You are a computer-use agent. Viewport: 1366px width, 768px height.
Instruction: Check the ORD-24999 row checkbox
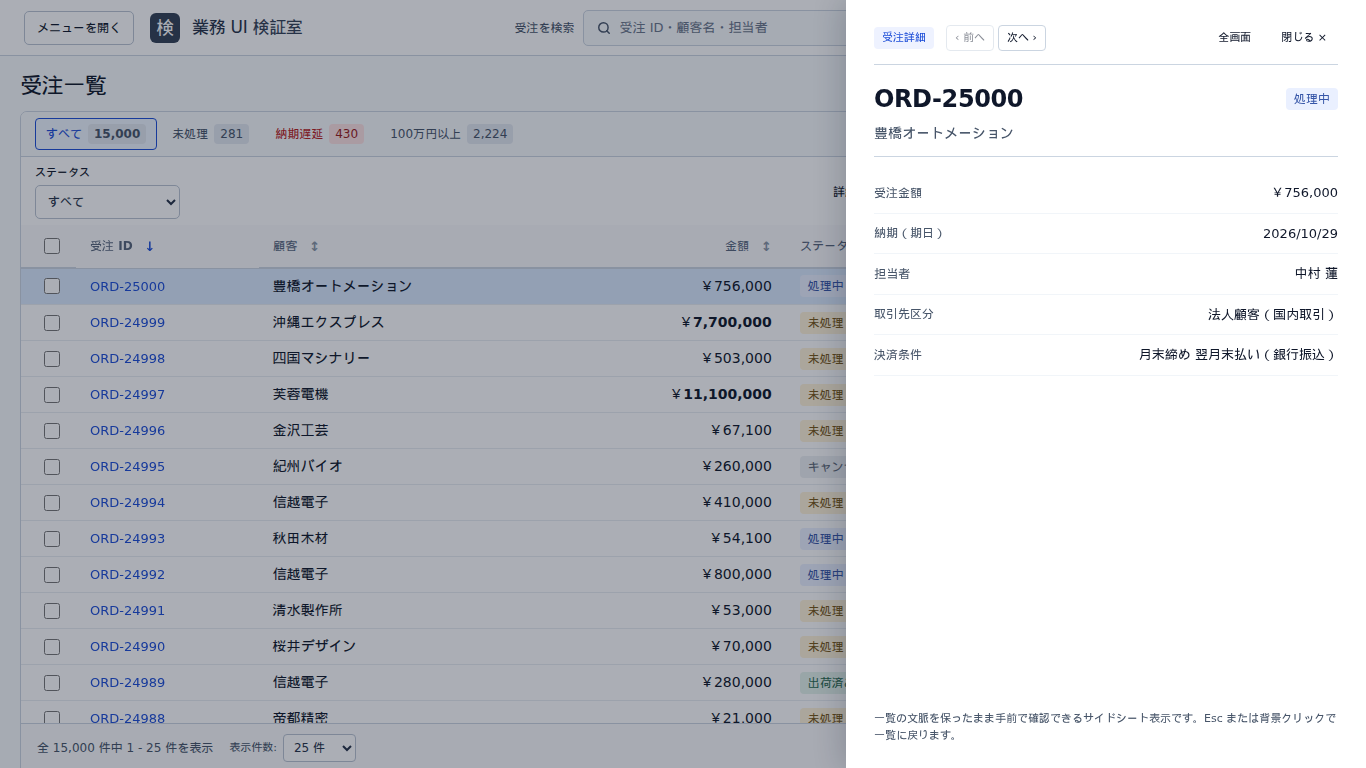pos(52,322)
